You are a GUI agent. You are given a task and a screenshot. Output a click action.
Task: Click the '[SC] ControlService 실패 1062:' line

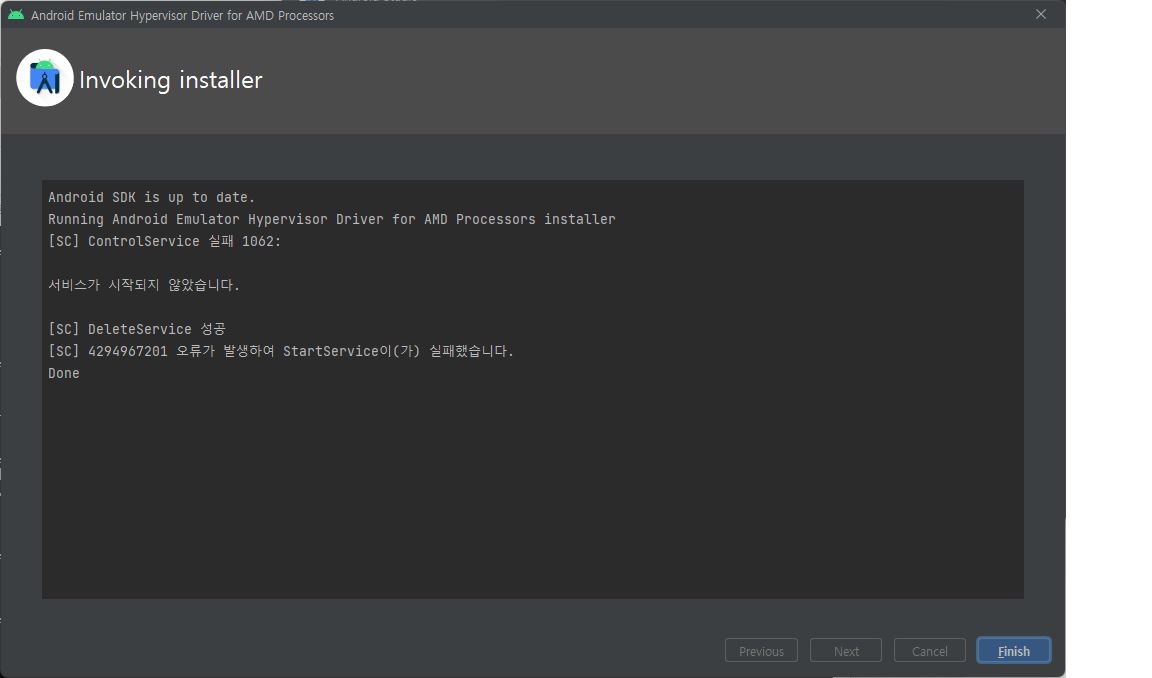click(x=165, y=242)
